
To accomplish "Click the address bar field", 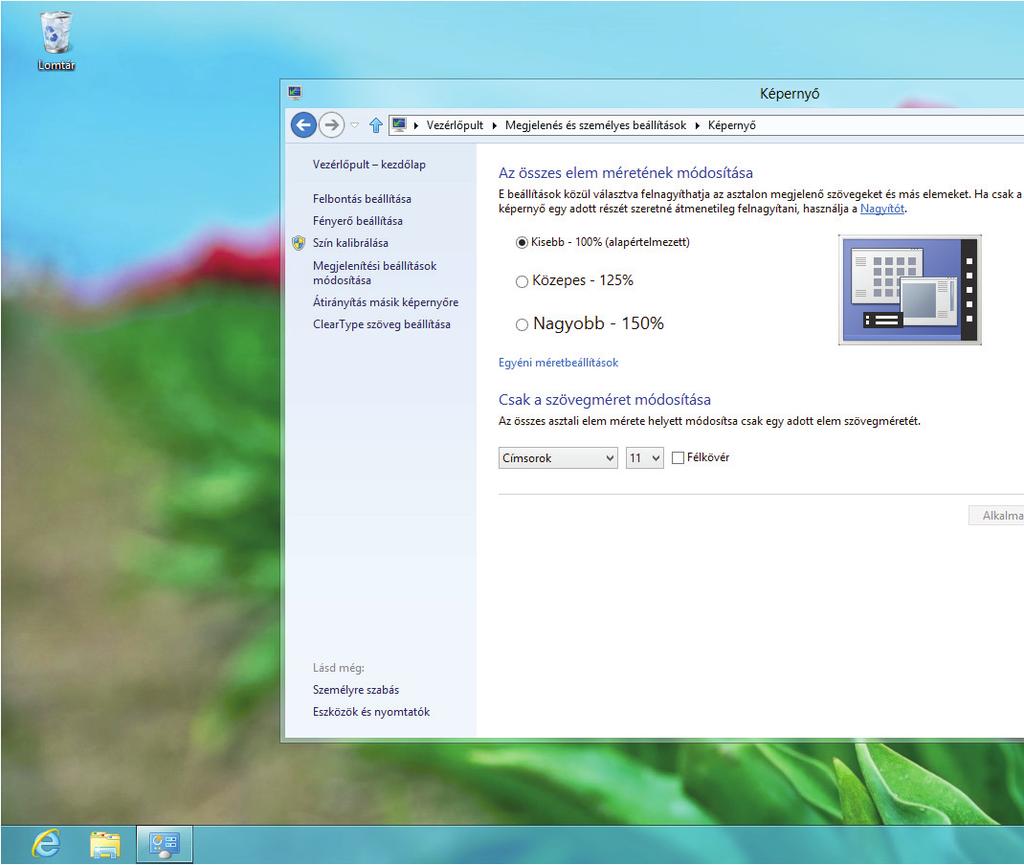I will pos(707,125).
